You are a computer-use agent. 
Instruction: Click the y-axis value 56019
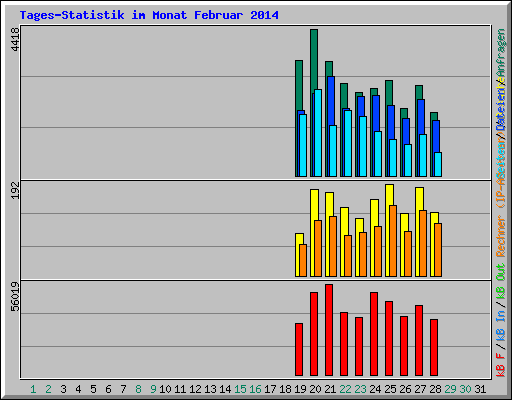(15, 296)
